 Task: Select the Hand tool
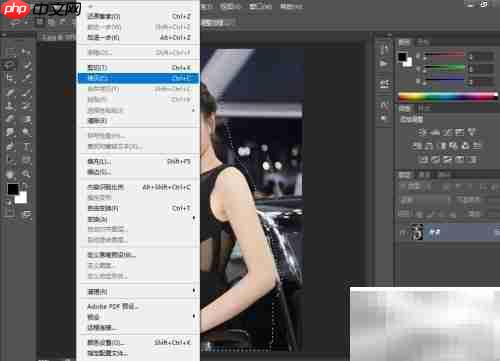click(10, 174)
